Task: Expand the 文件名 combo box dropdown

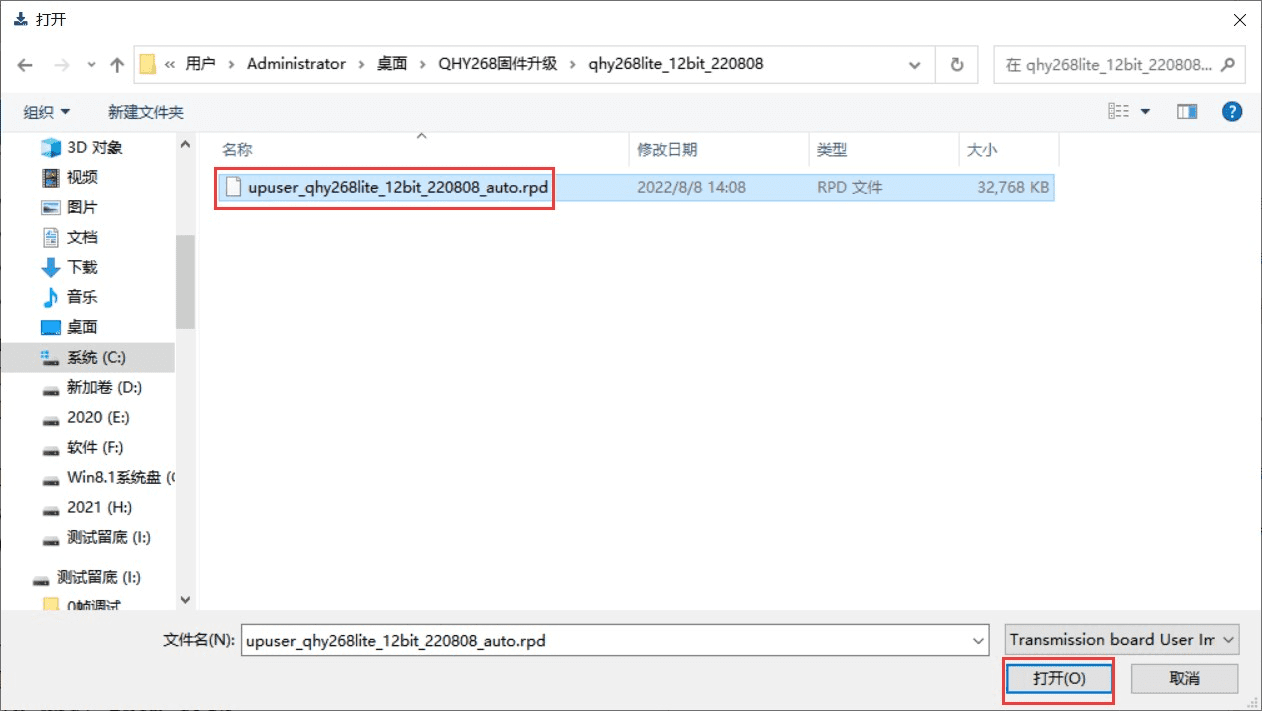Action: point(979,640)
